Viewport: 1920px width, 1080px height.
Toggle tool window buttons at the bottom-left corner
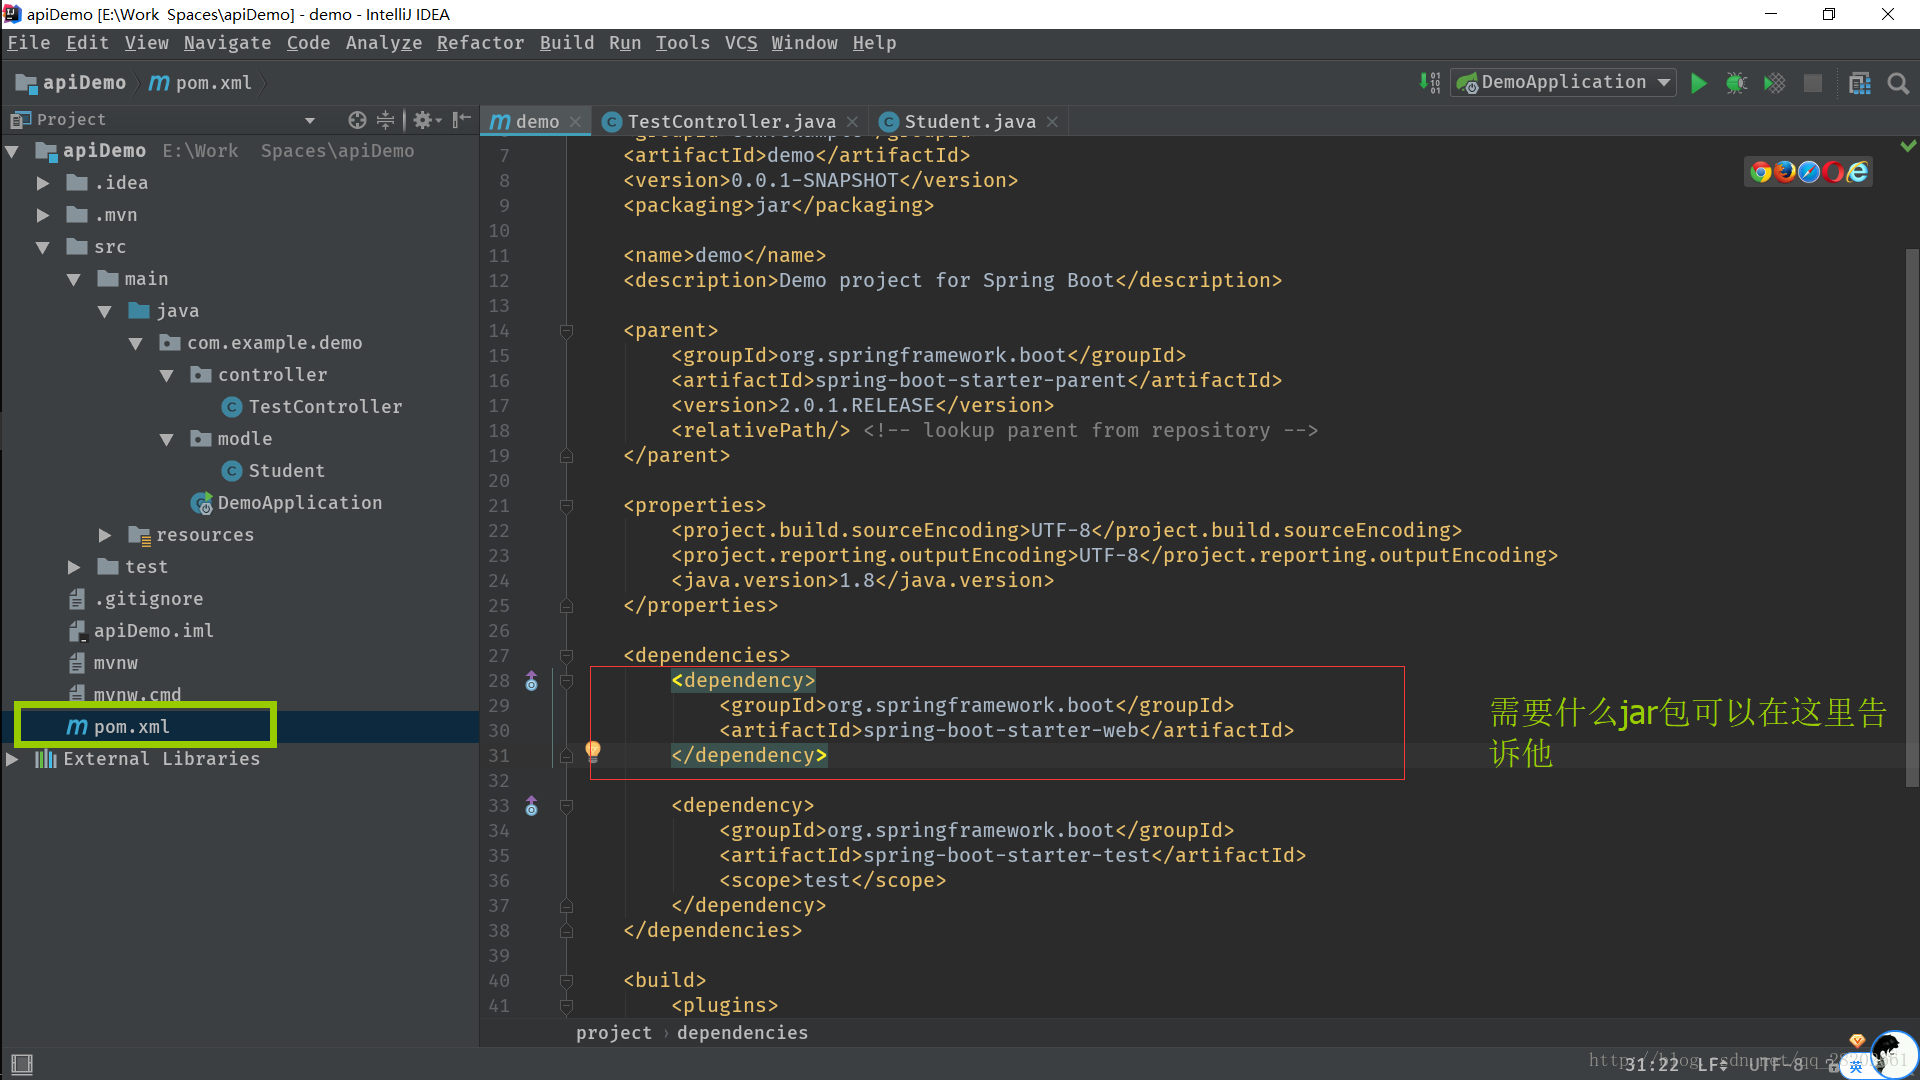(21, 1064)
